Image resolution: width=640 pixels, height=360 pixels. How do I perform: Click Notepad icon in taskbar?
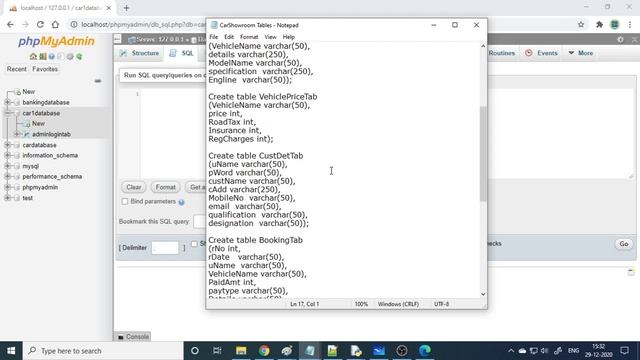(310, 351)
